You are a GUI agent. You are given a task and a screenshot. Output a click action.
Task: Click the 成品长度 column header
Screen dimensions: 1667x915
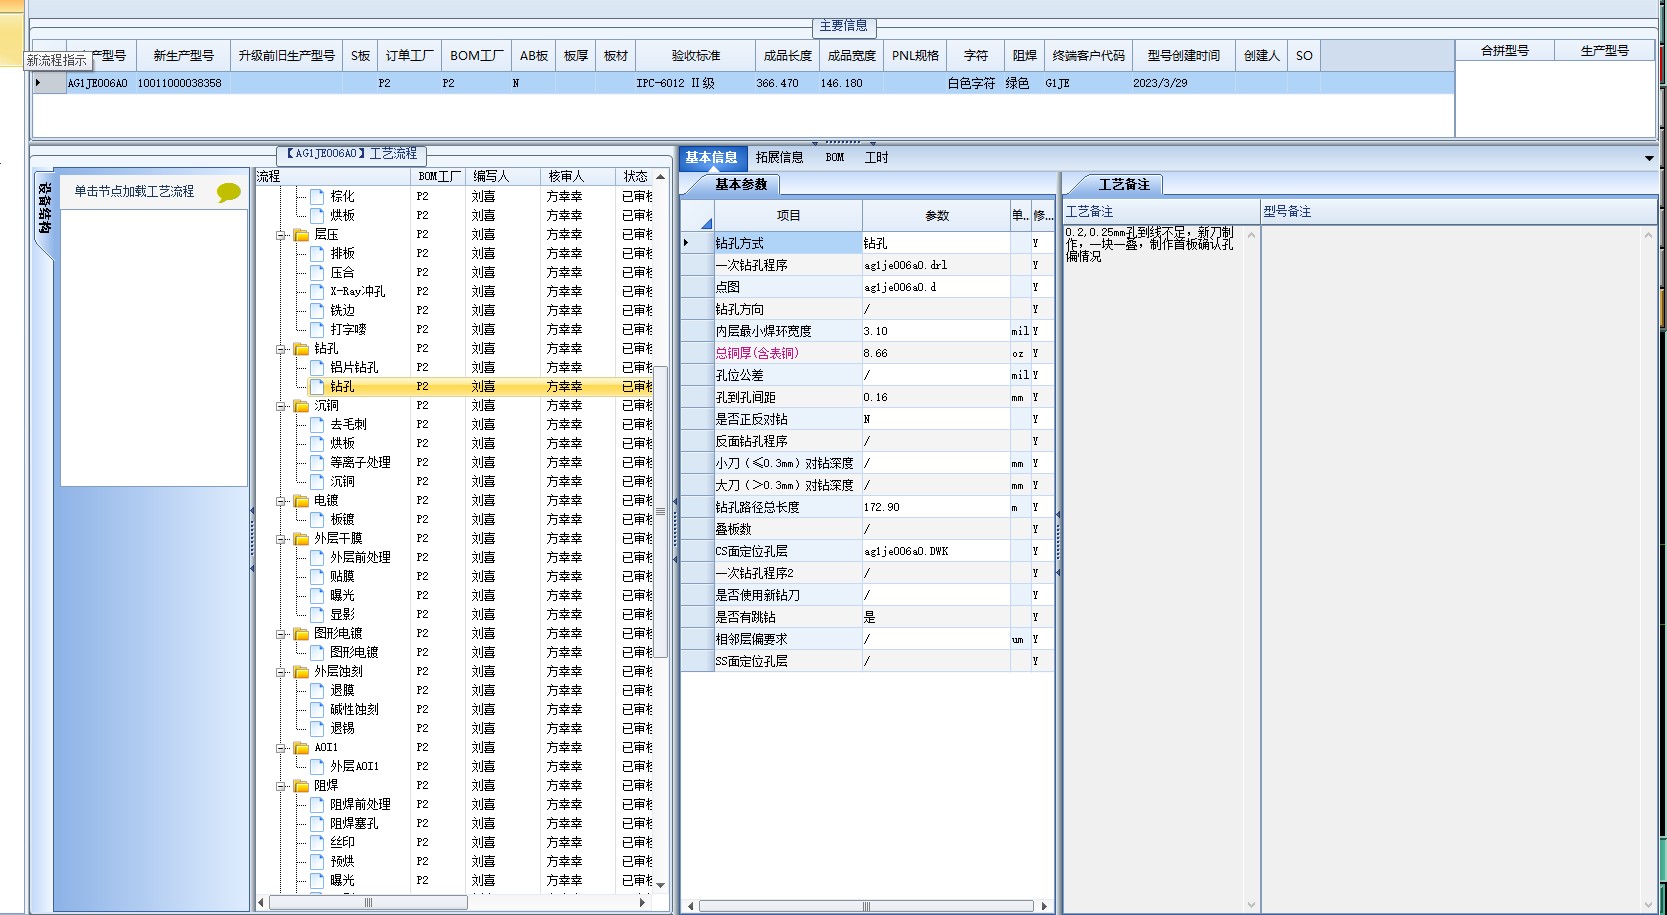788,56
